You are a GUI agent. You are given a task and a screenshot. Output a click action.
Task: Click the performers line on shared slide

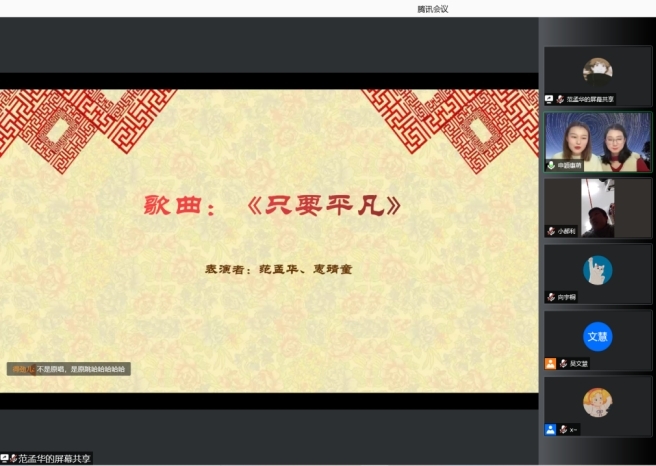(x=265, y=269)
